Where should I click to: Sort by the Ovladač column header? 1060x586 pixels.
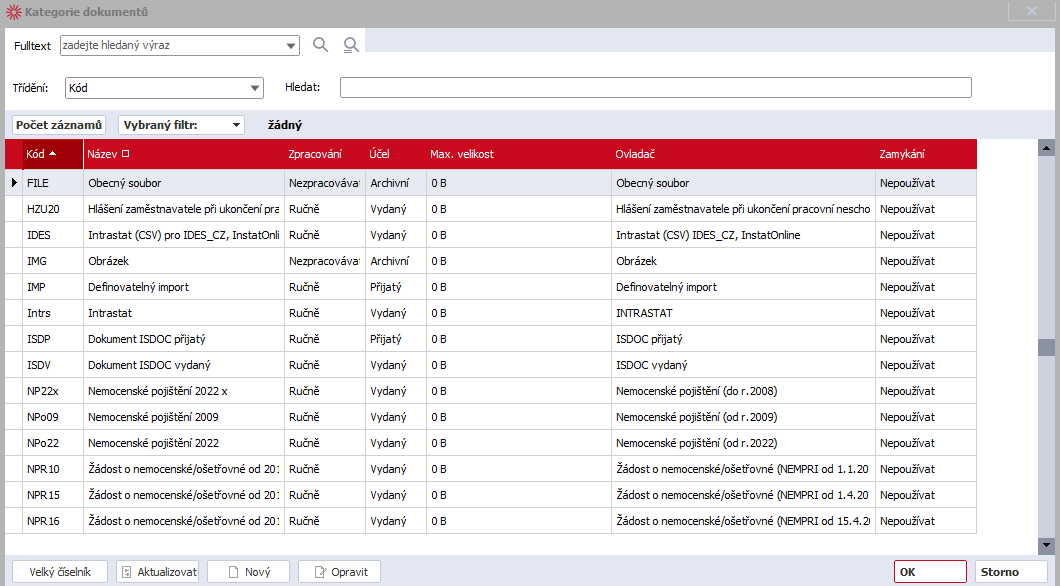635,154
